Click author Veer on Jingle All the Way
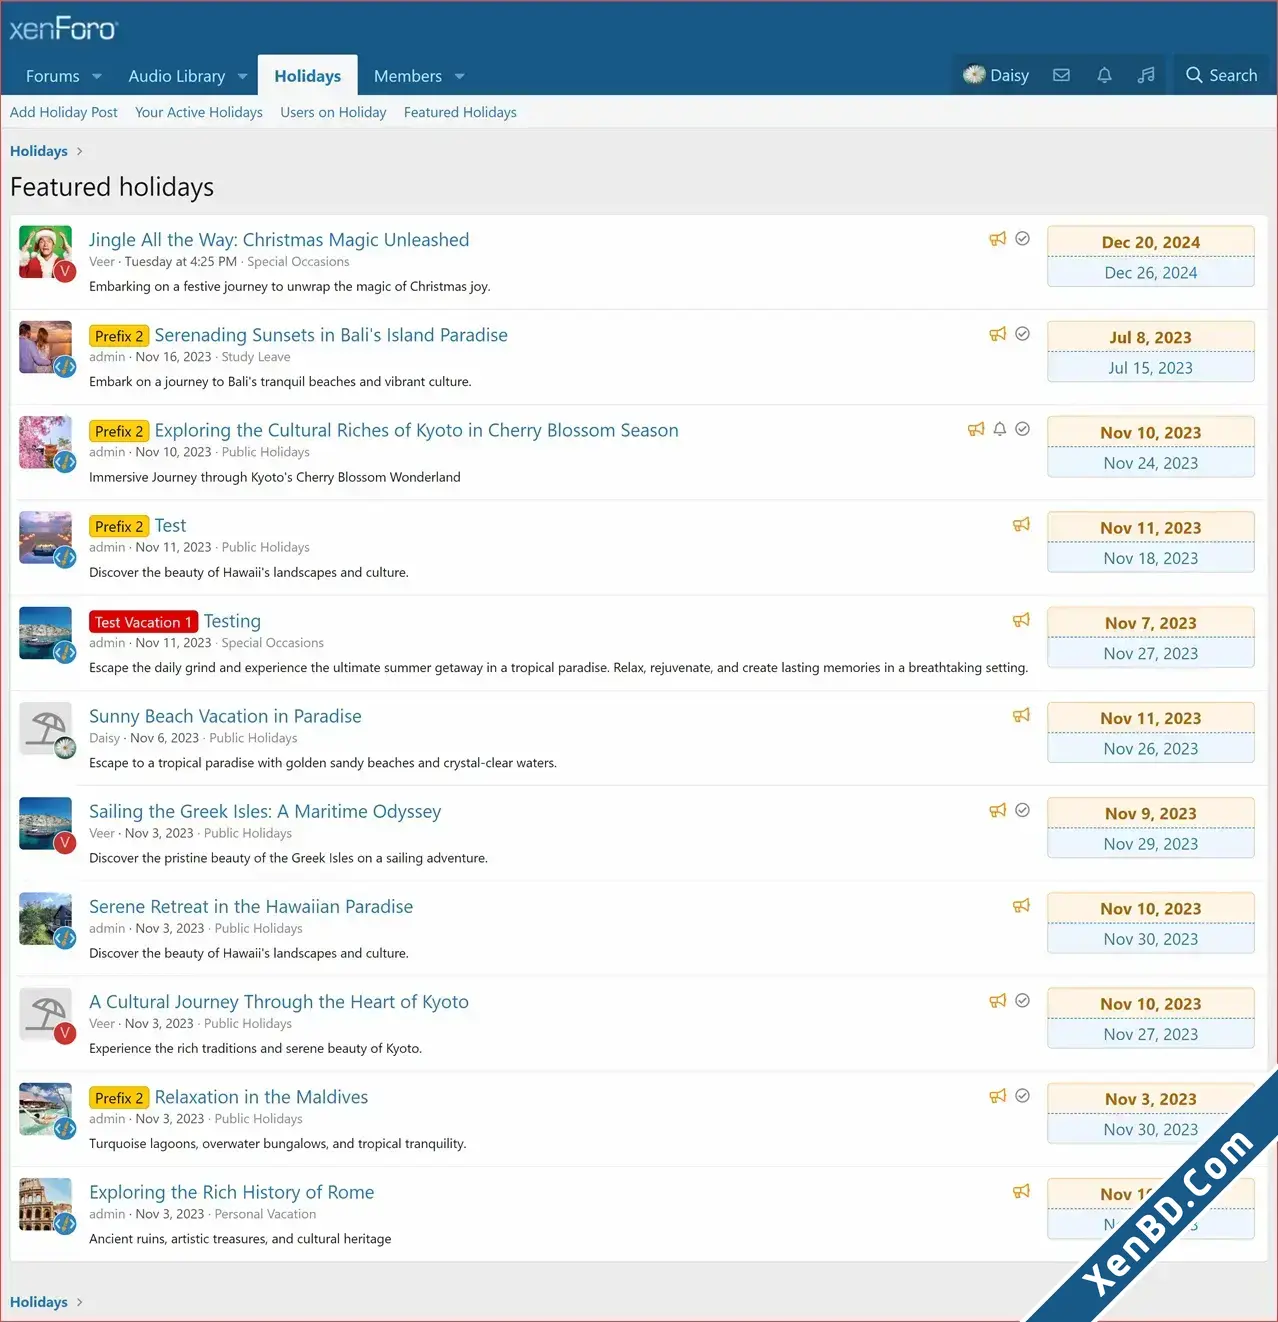 [102, 262]
